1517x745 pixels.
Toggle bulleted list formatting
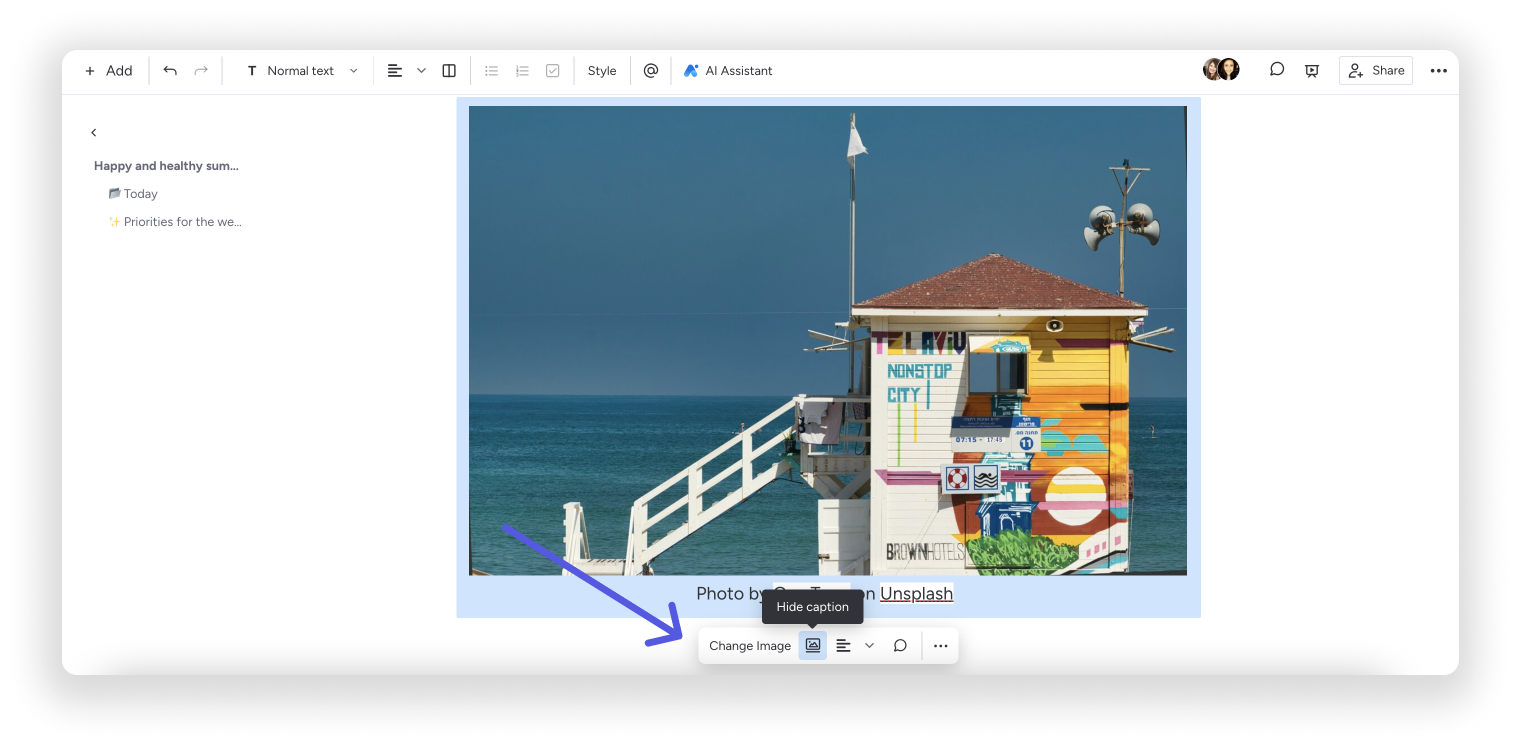(x=491, y=71)
